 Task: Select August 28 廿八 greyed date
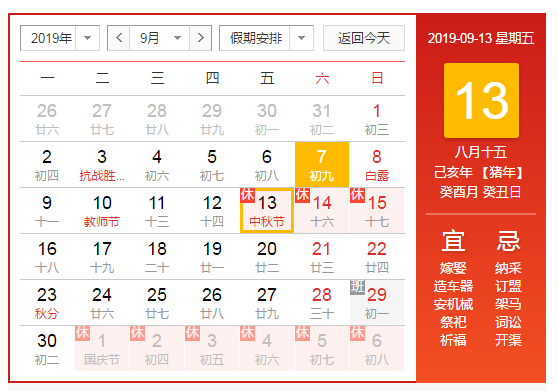point(157,119)
